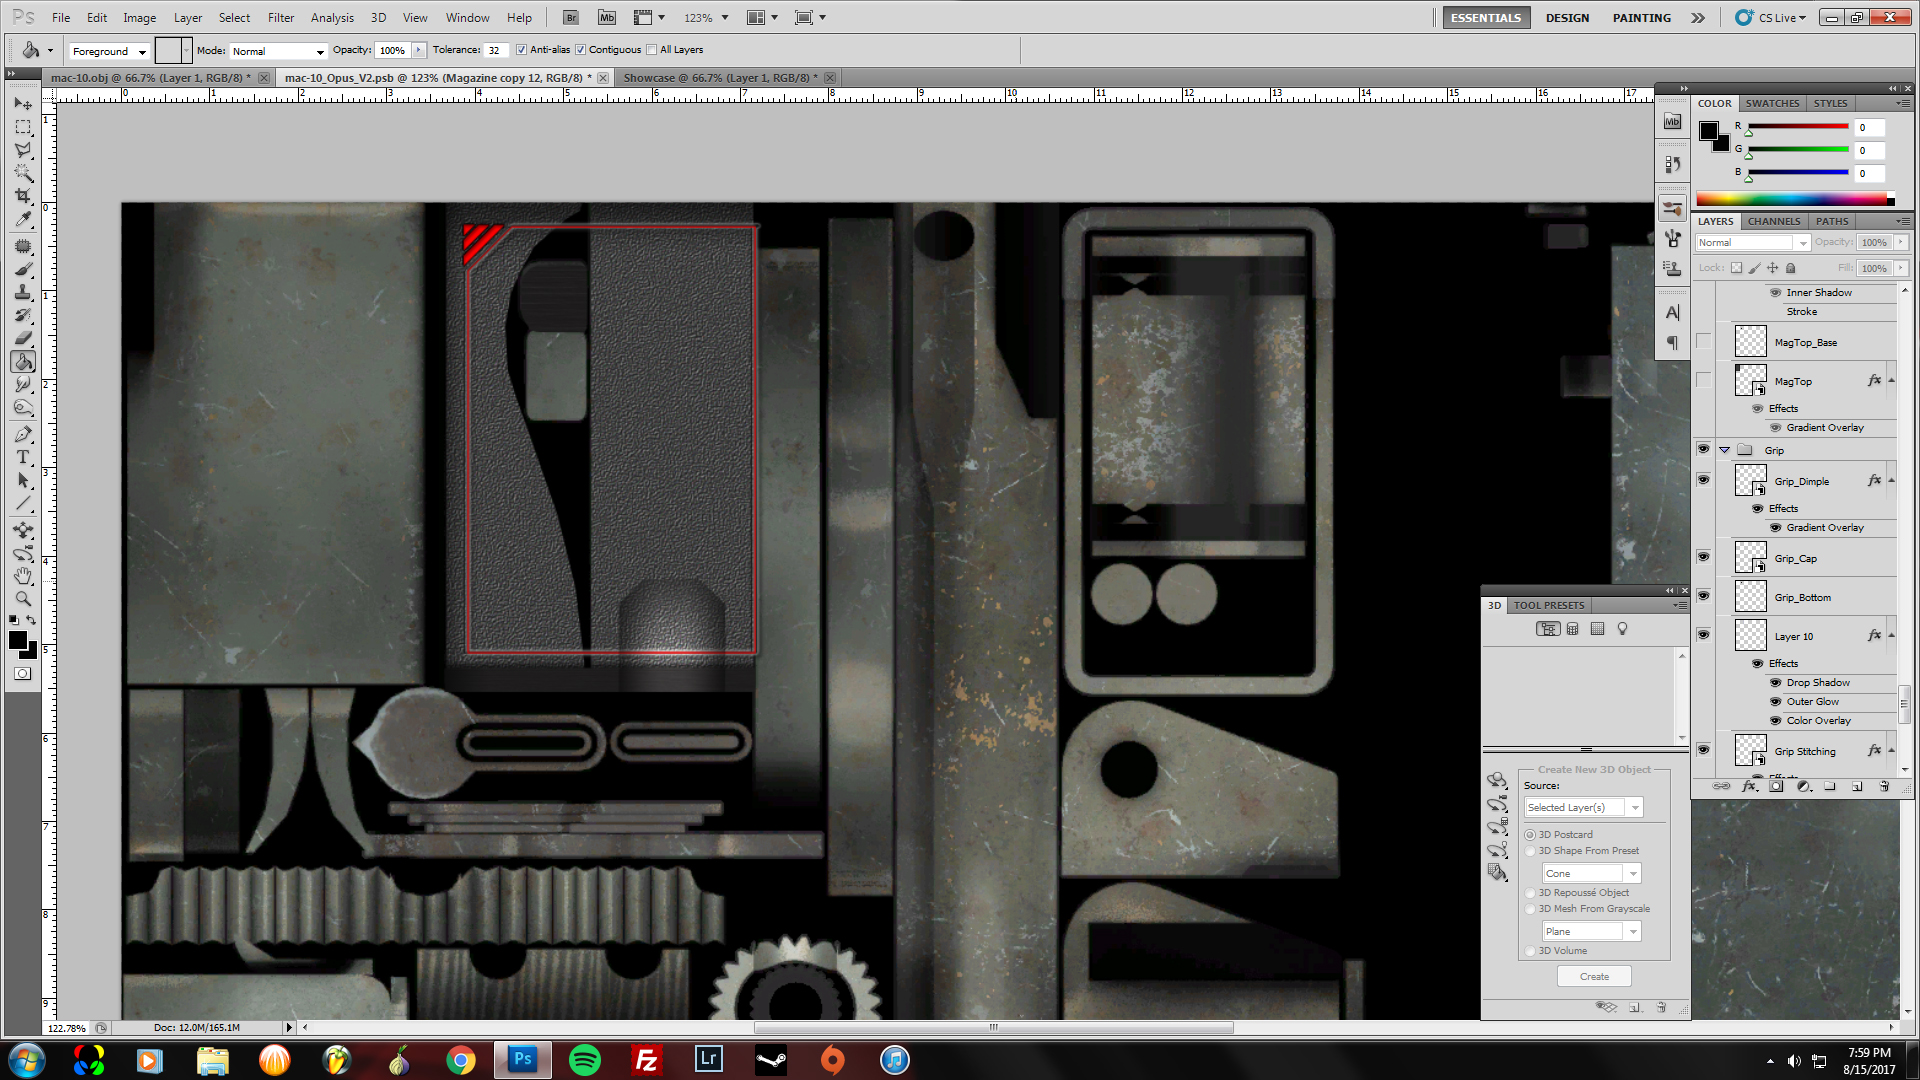The width and height of the screenshot is (1920, 1080).
Task: Select the Polygonal Lasso tool
Action: [23, 150]
